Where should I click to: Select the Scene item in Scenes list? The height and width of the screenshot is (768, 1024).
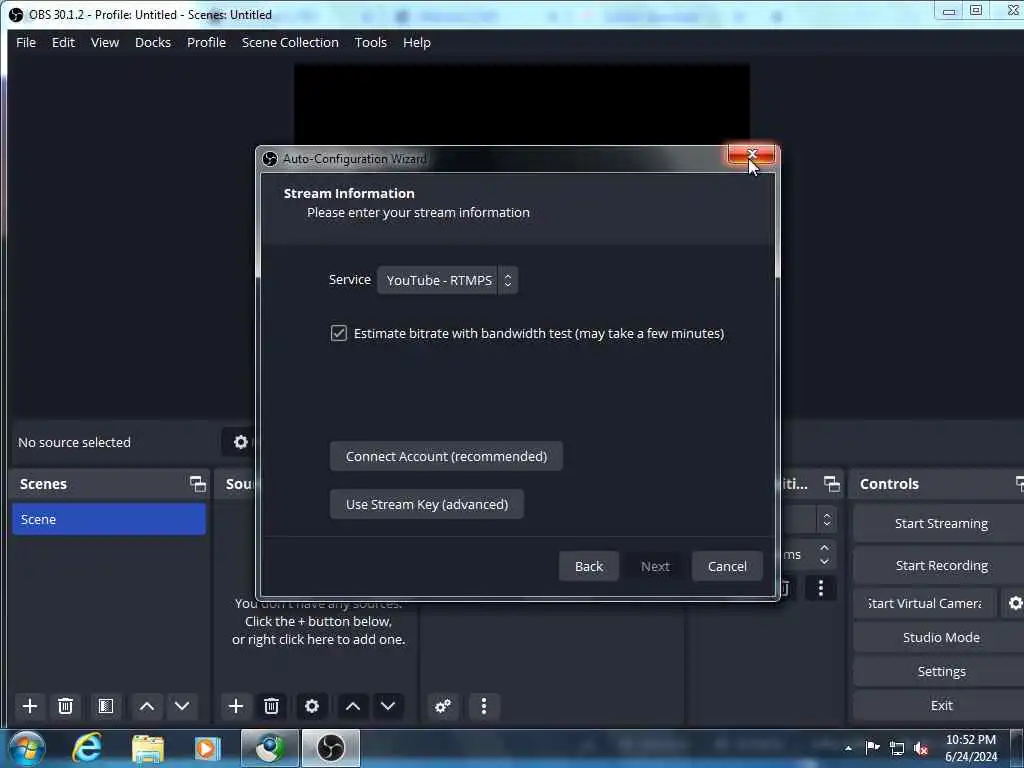109,519
